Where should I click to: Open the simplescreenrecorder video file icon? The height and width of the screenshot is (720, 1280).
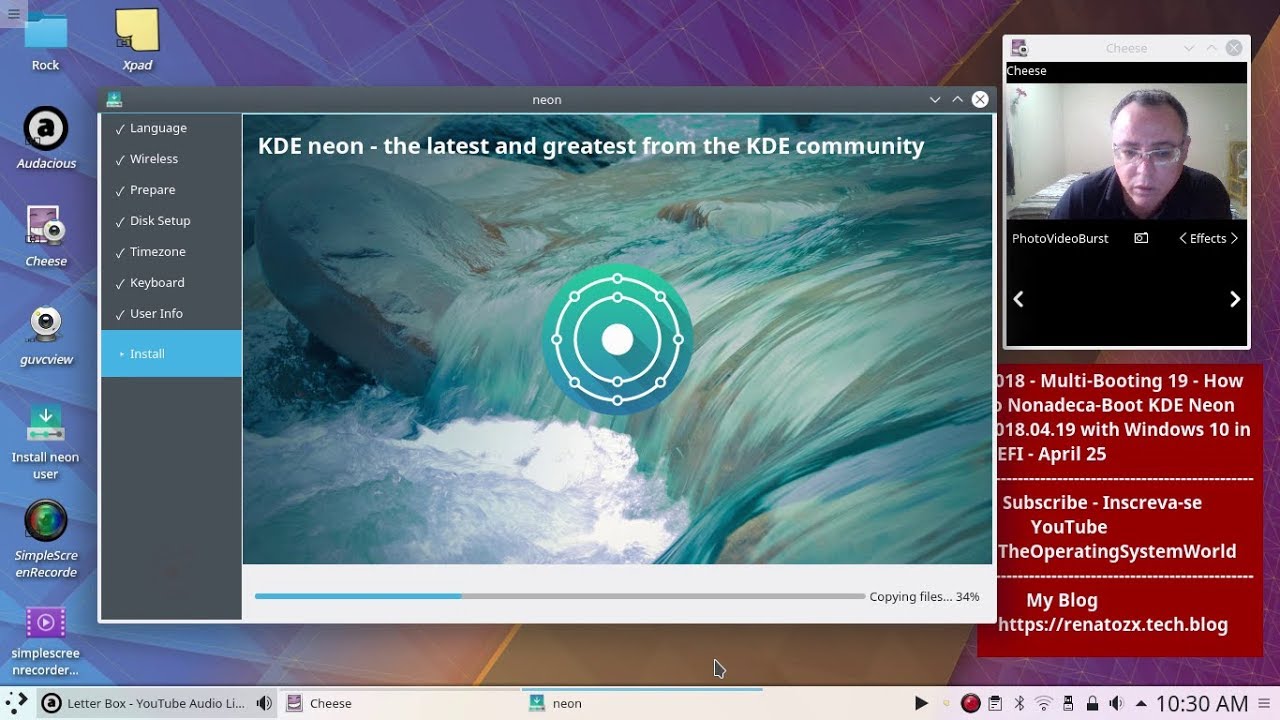(x=45, y=640)
